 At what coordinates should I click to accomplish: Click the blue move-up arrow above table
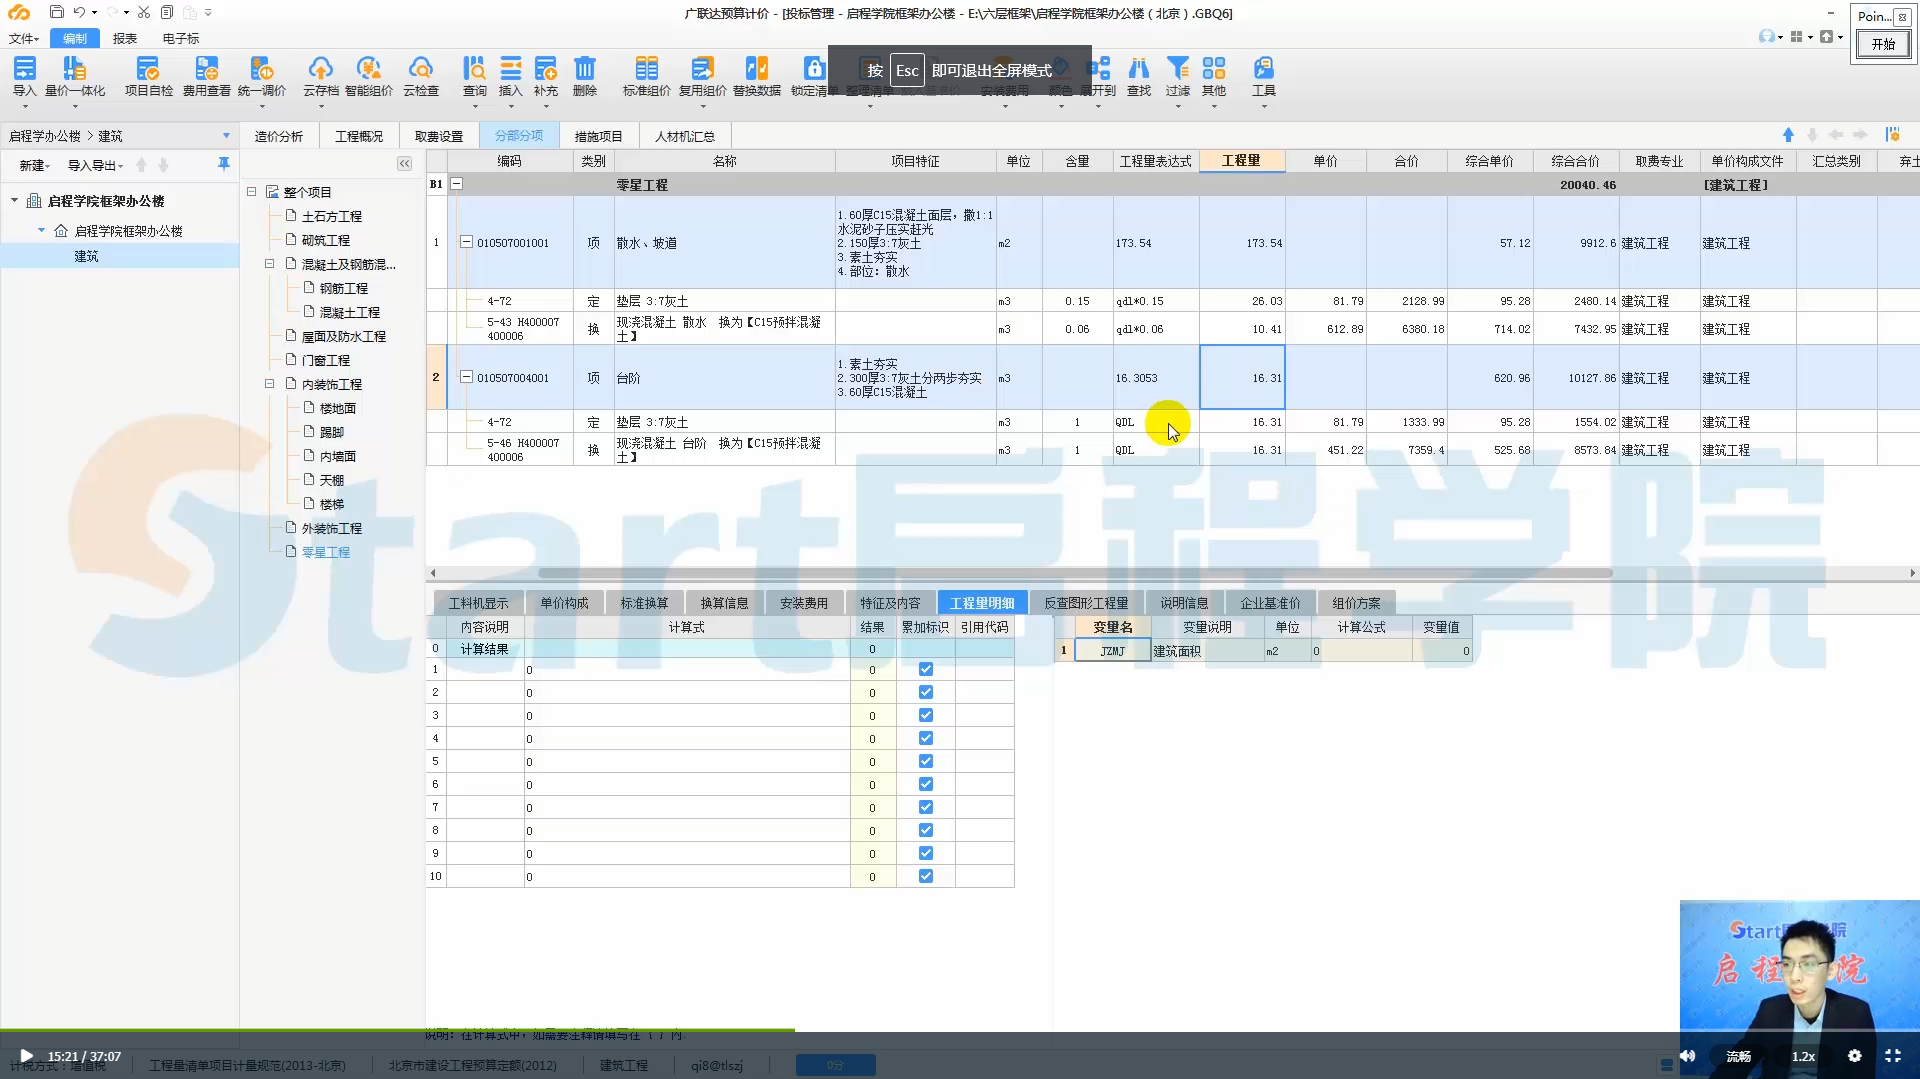click(1788, 135)
